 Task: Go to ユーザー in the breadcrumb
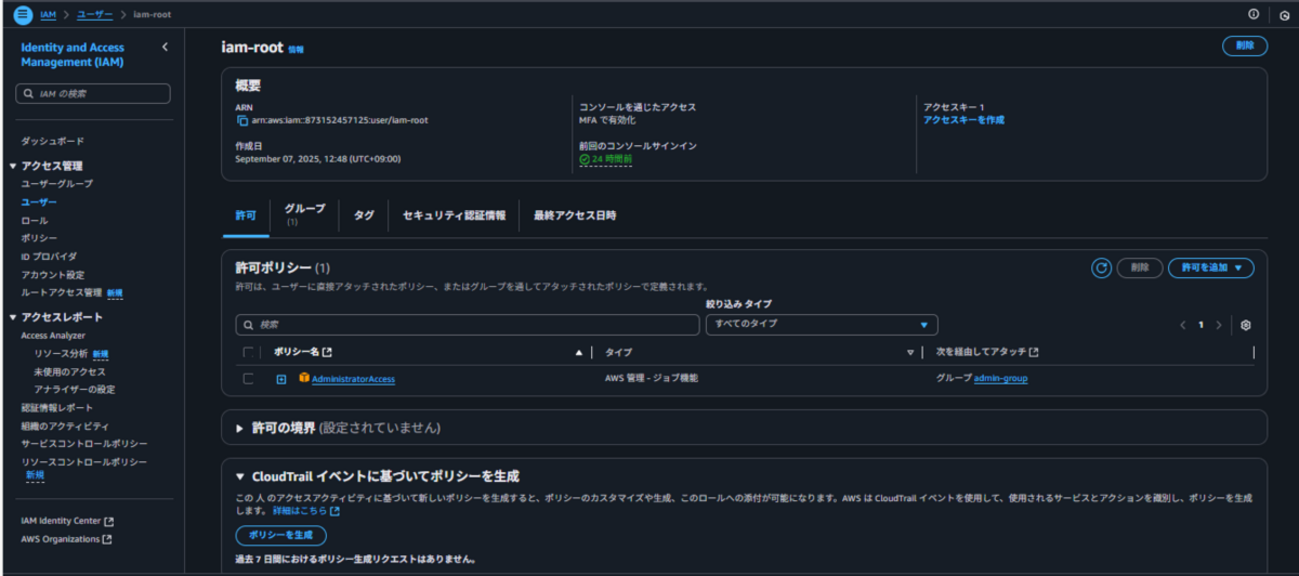96,15
